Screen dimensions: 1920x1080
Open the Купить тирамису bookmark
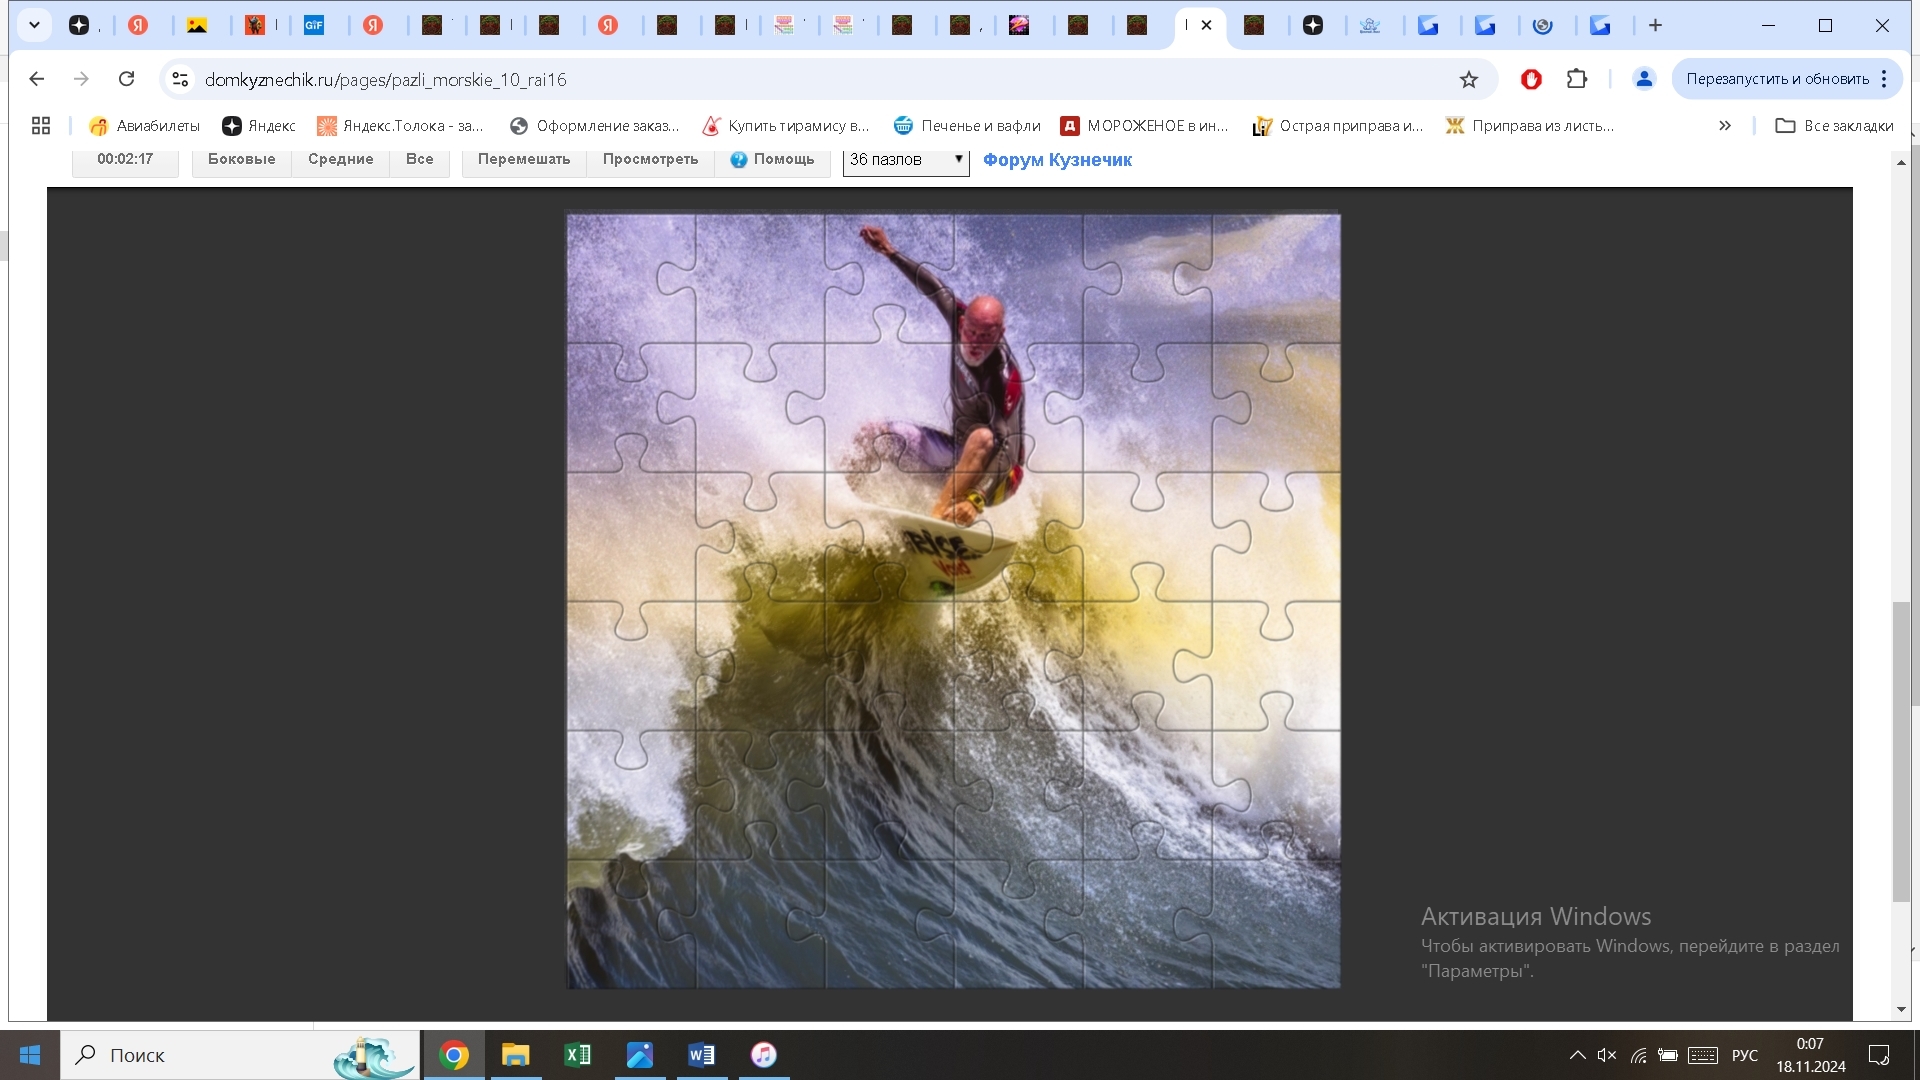coord(786,126)
